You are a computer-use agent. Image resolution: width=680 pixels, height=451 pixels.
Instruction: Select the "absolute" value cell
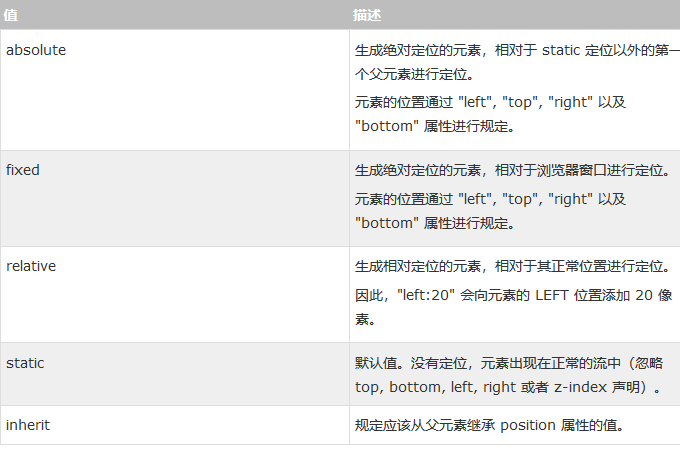pyautogui.click(x=36, y=50)
